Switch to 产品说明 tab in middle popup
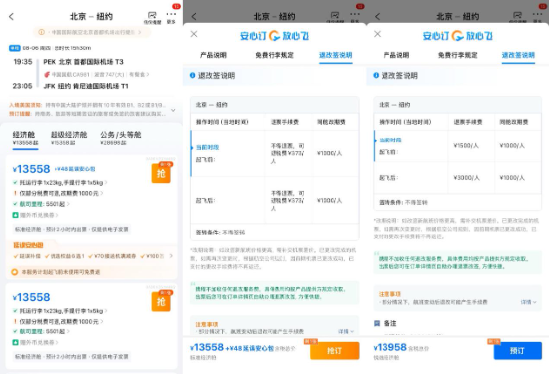Screen dimensions: 550x375 (x=213, y=55)
